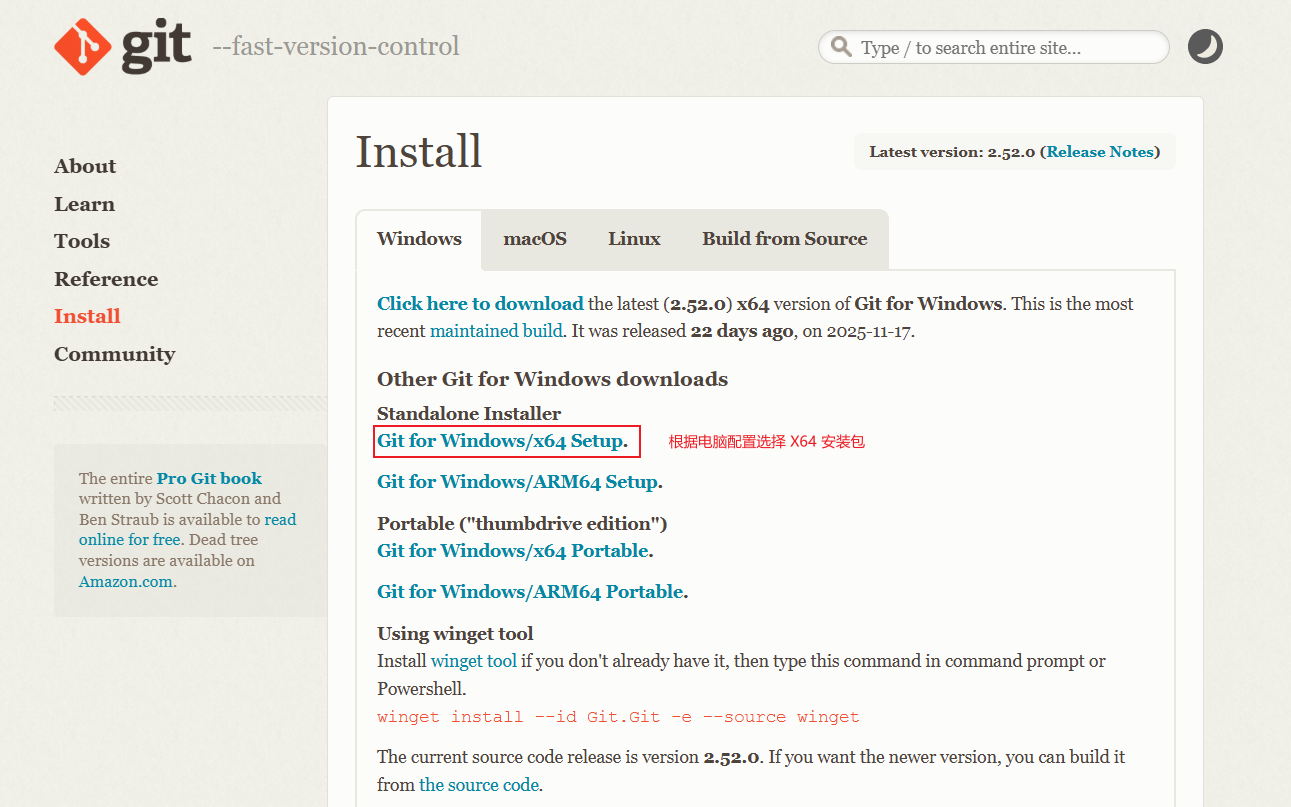
Task: Switch to the Build from Source tab
Action: tap(785, 239)
